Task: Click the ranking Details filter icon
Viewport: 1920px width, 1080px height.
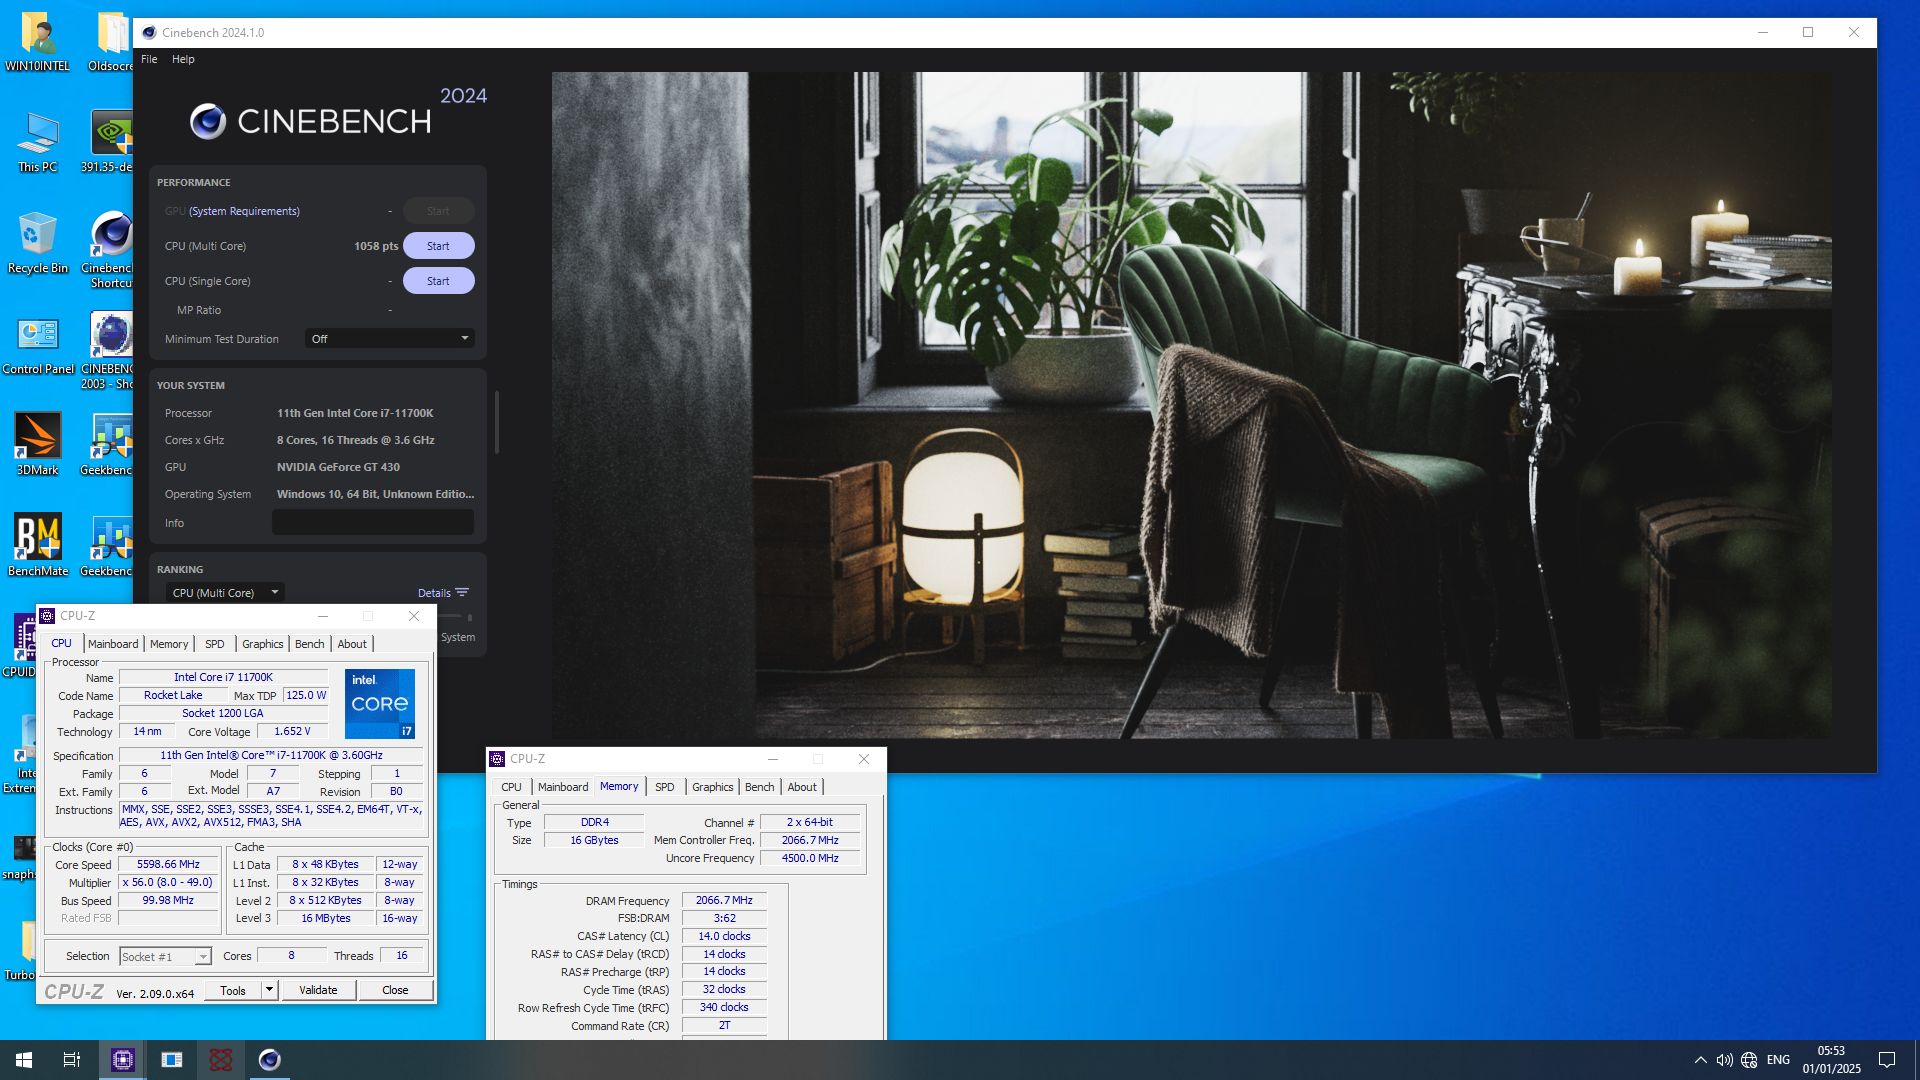Action: [462, 593]
